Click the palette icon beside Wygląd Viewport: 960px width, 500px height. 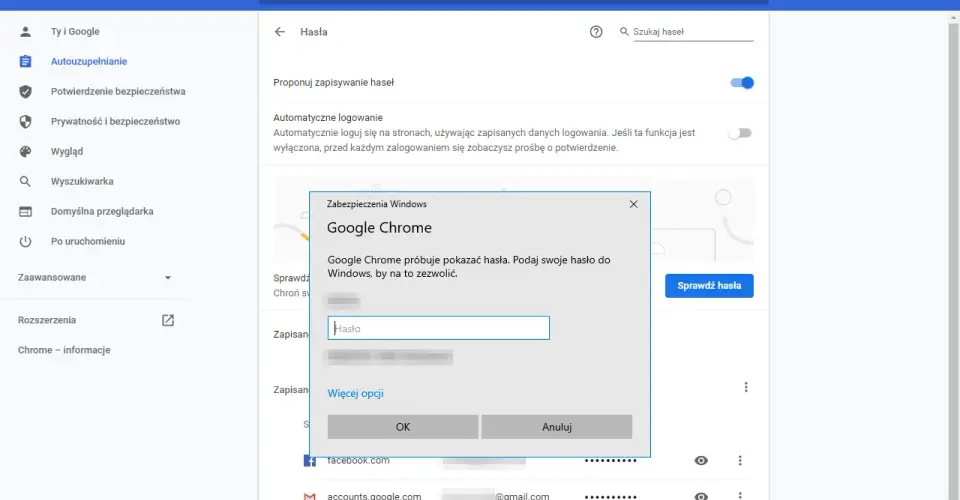(25, 151)
